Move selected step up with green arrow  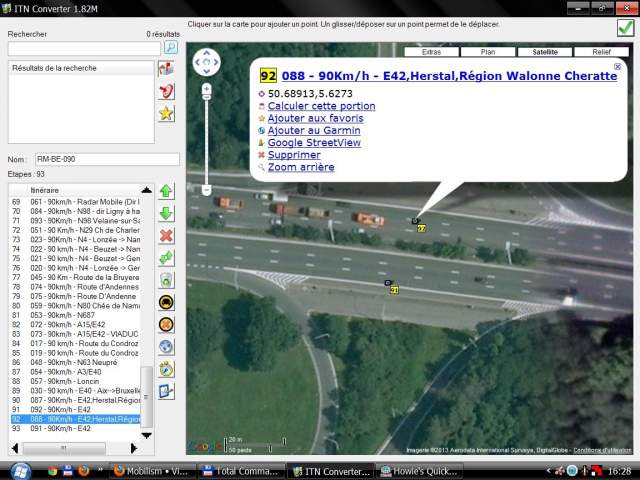[x=167, y=191]
